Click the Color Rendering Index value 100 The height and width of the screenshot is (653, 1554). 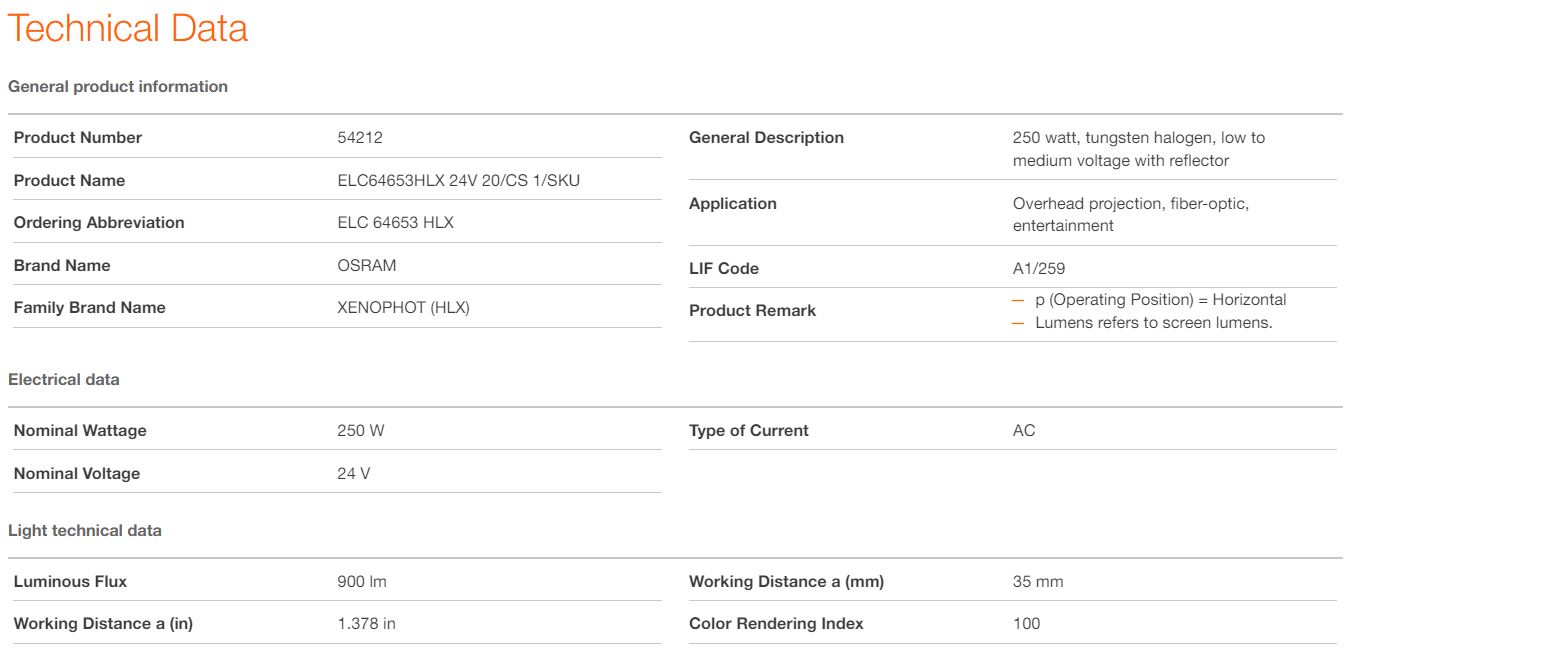point(1026,623)
